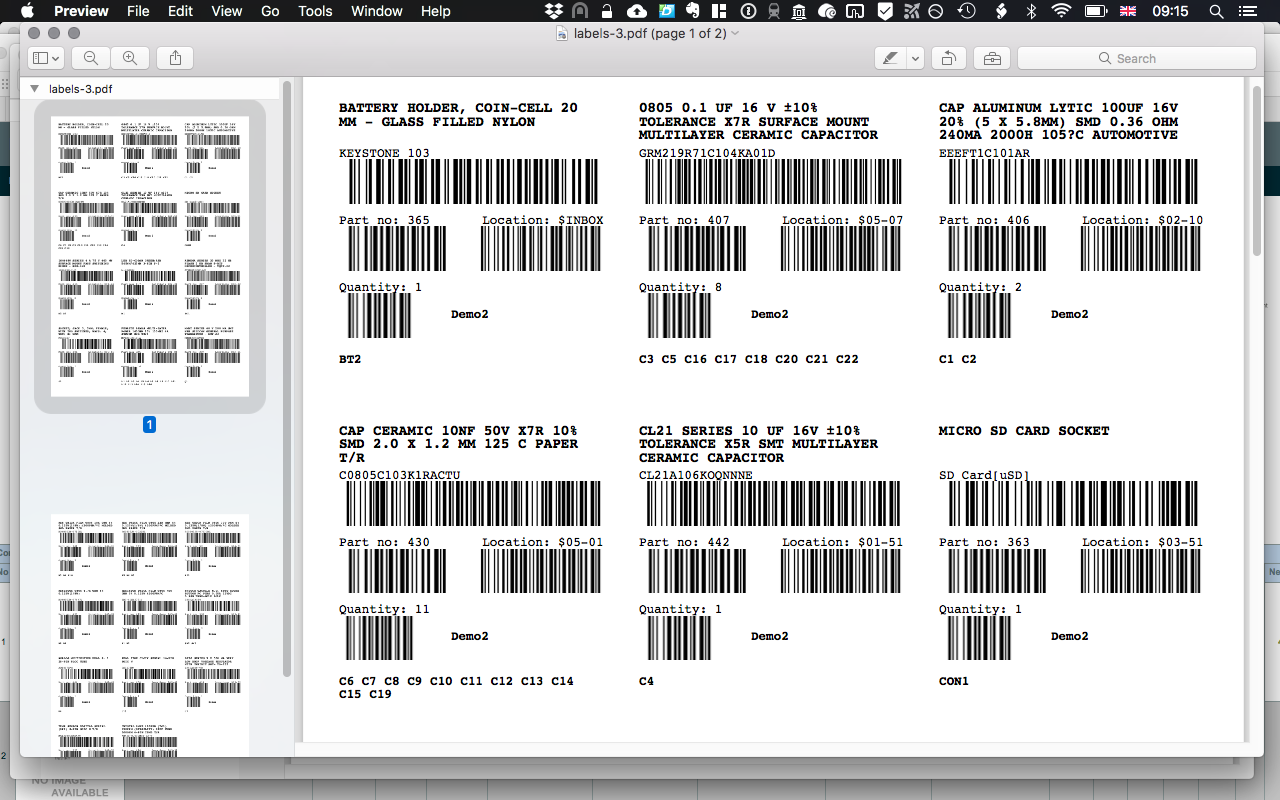Image resolution: width=1280 pixels, height=800 pixels.
Task: Click the 'C1 C2' designator text
Action: 958,359
